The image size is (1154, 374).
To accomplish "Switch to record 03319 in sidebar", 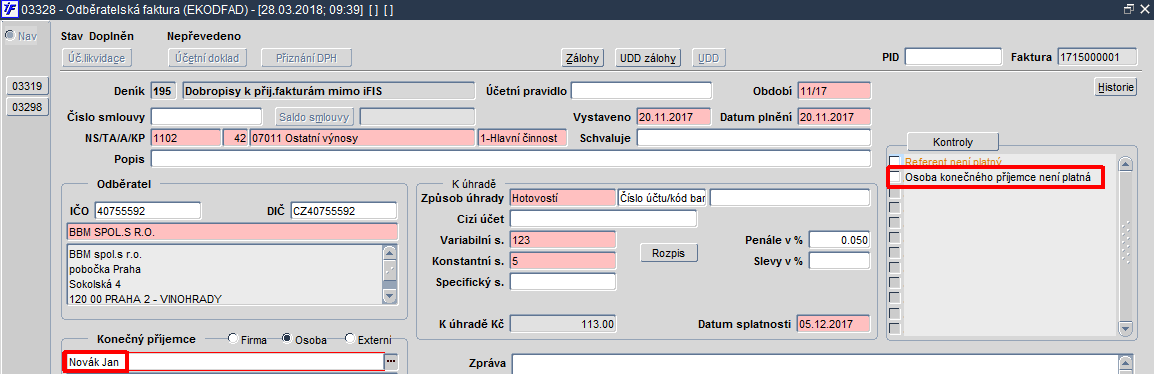I will [x=27, y=85].
